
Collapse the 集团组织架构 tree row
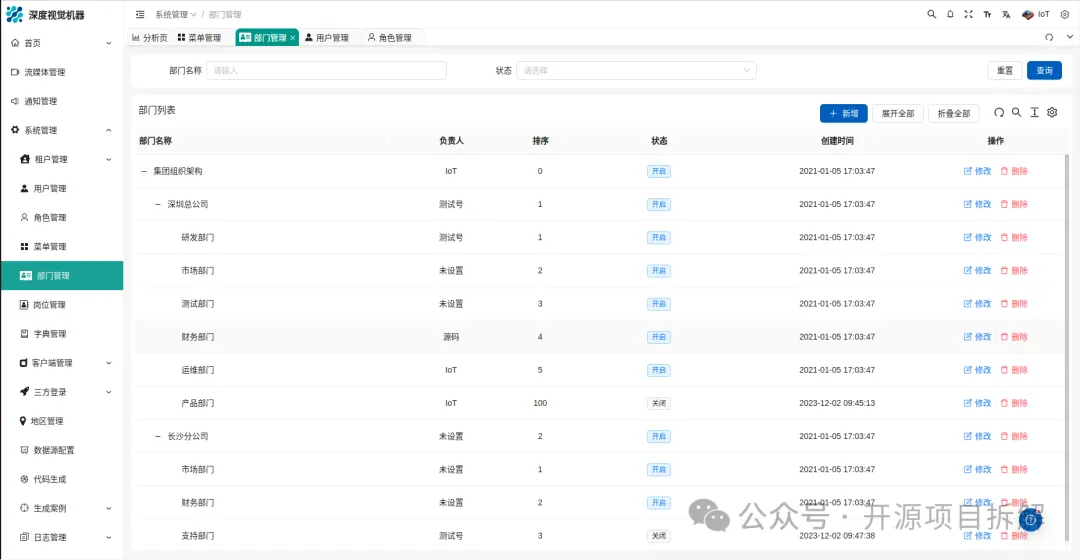[144, 172]
